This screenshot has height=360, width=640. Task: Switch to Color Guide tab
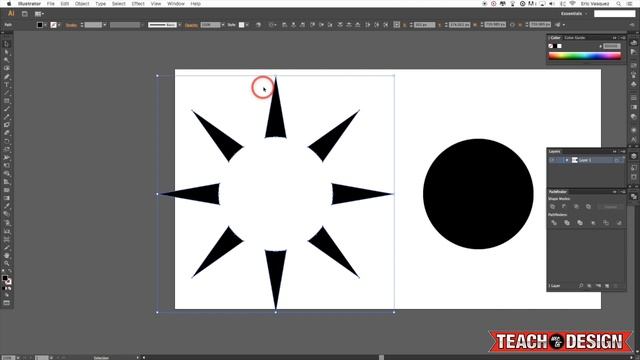tap(575, 38)
